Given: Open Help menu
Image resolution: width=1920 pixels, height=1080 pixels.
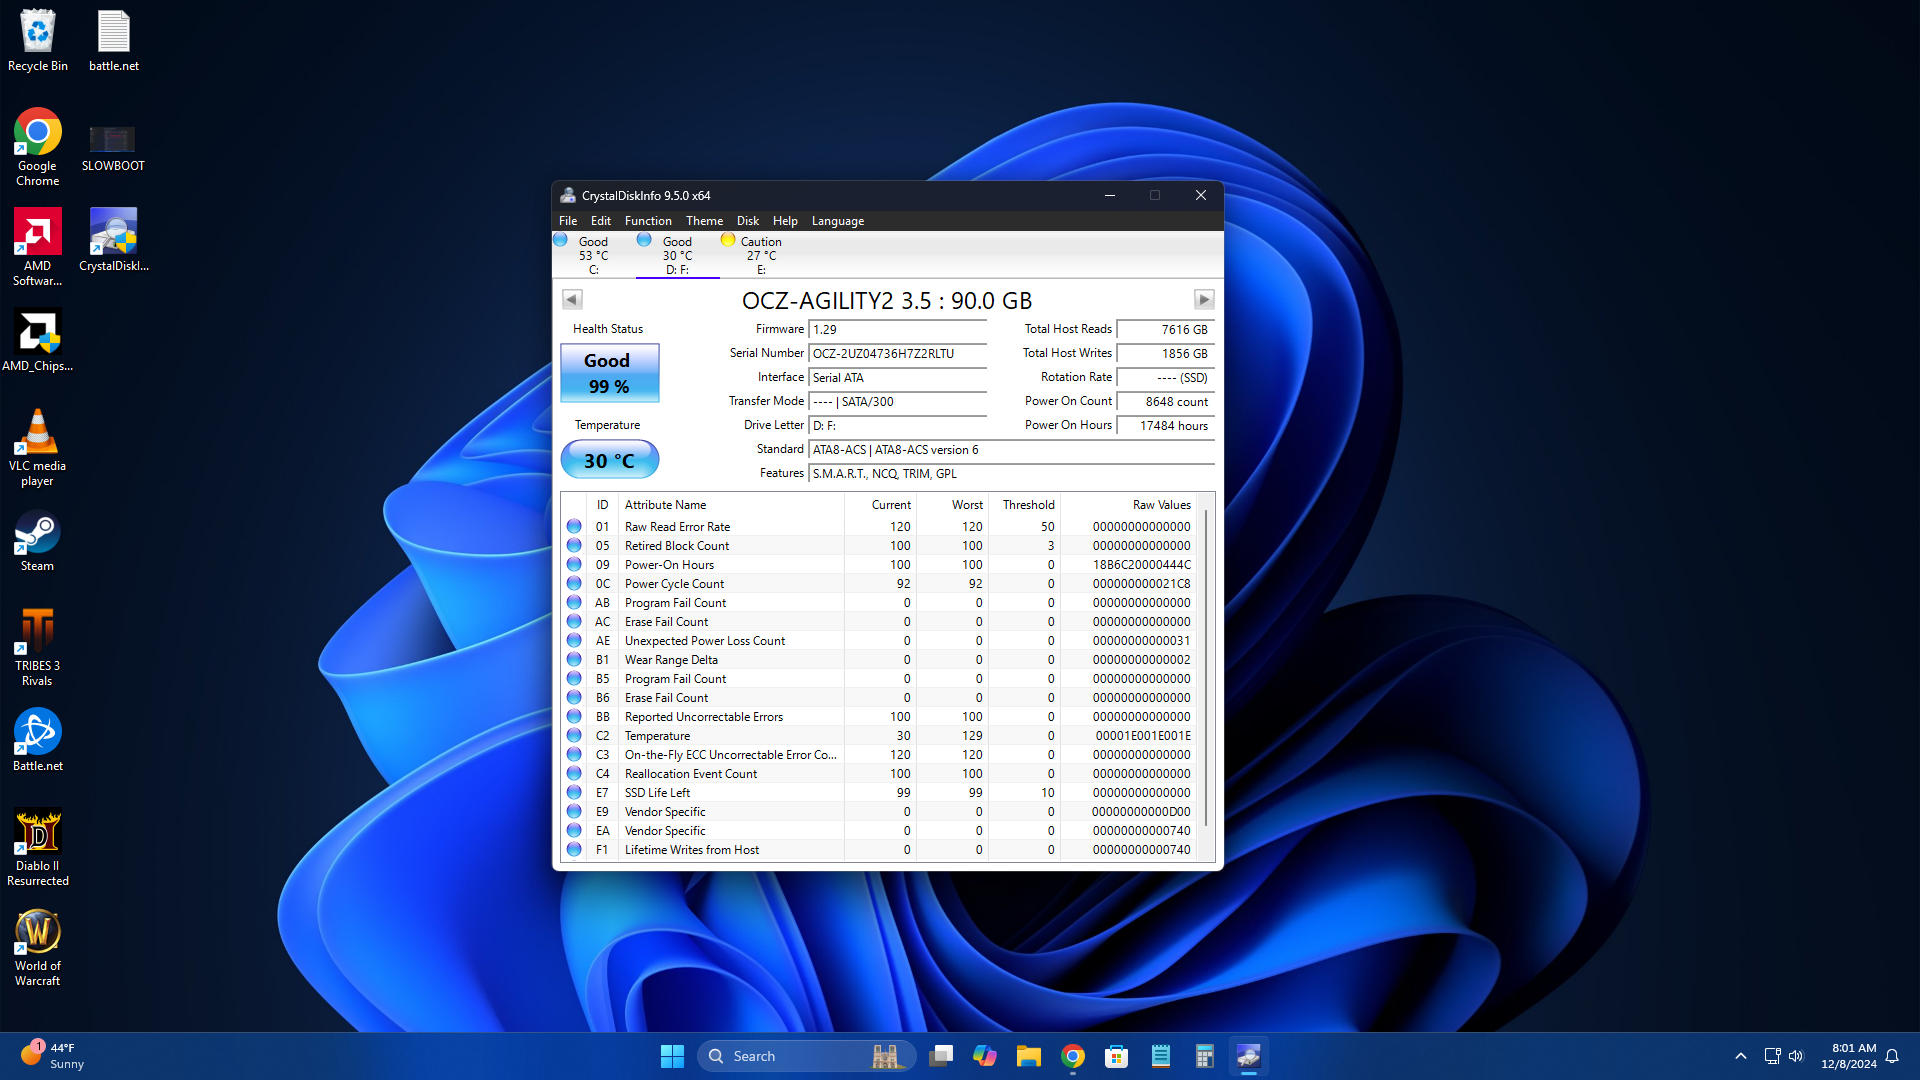Looking at the screenshot, I should [x=785, y=221].
